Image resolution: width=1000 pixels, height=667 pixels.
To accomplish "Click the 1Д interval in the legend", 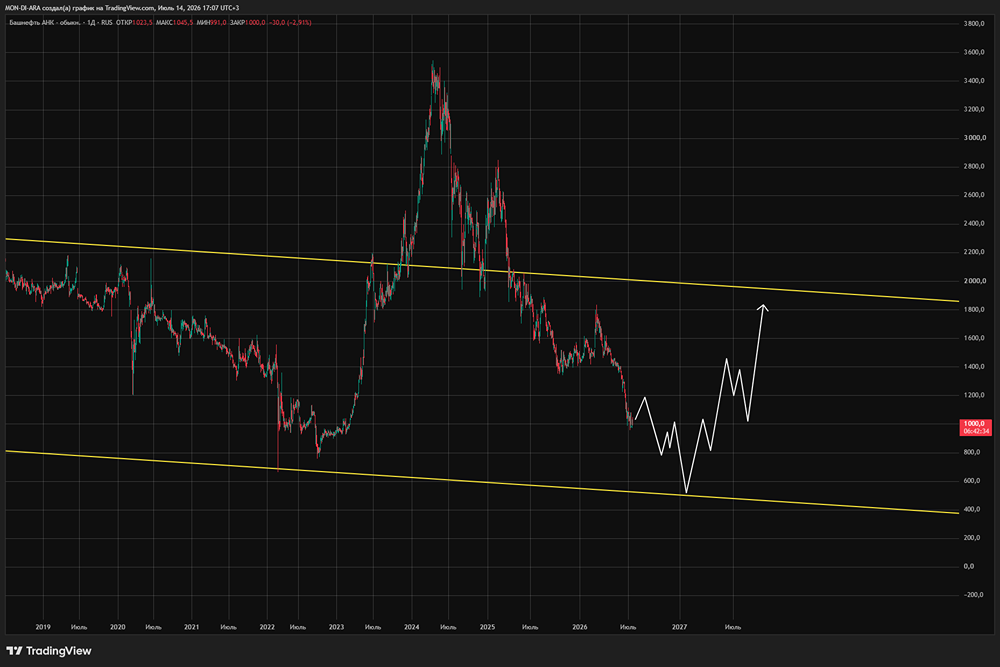I will tap(91, 22).
